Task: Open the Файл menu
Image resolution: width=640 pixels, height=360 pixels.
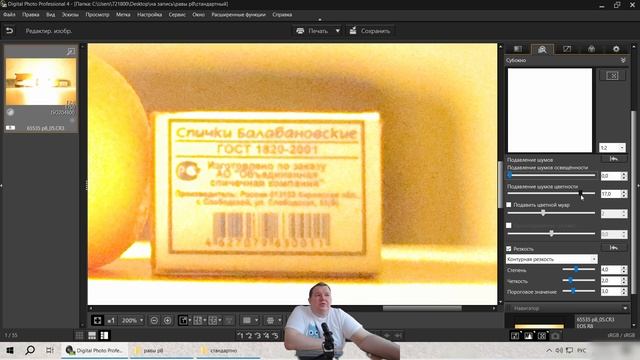Action: (x=9, y=14)
